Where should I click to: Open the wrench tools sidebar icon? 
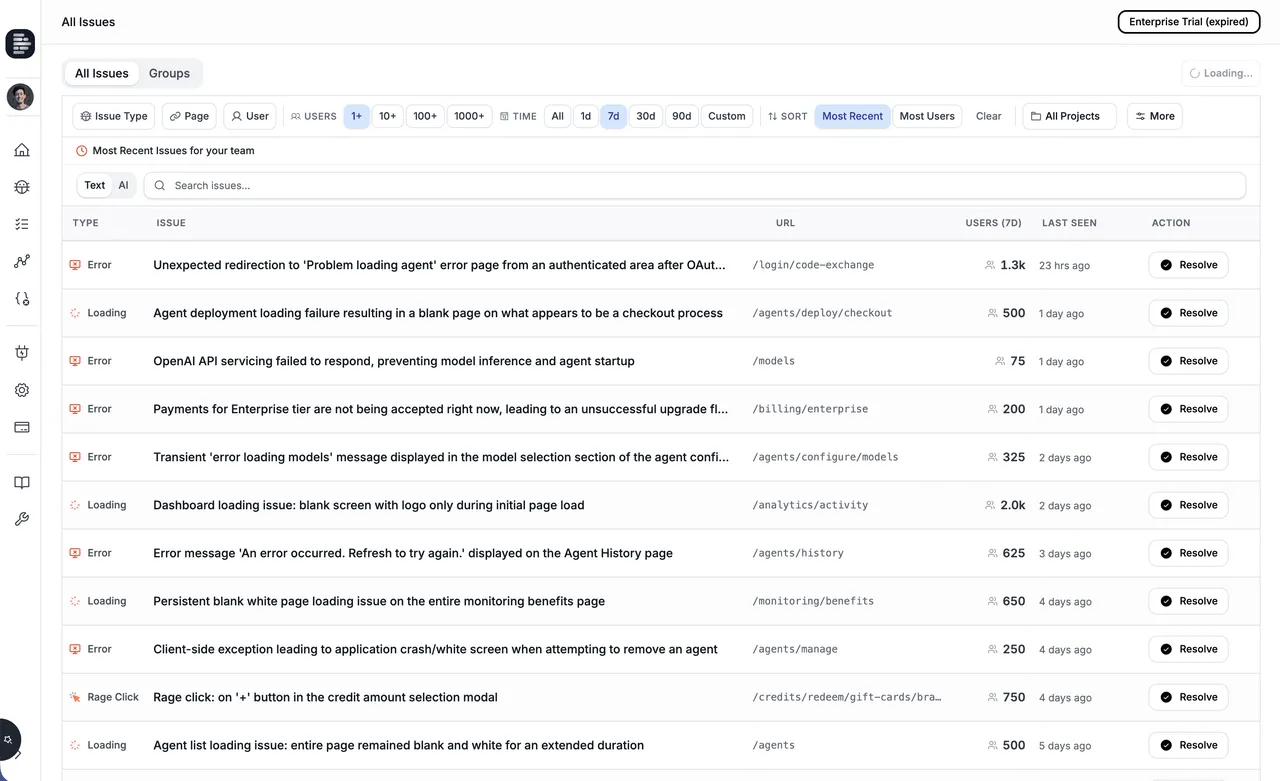tap(21, 519)
